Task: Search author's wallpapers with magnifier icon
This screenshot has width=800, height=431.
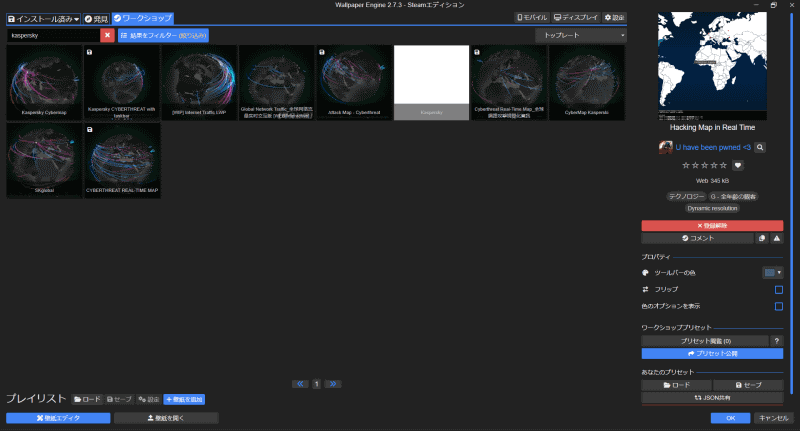Action: click(760, 147)
